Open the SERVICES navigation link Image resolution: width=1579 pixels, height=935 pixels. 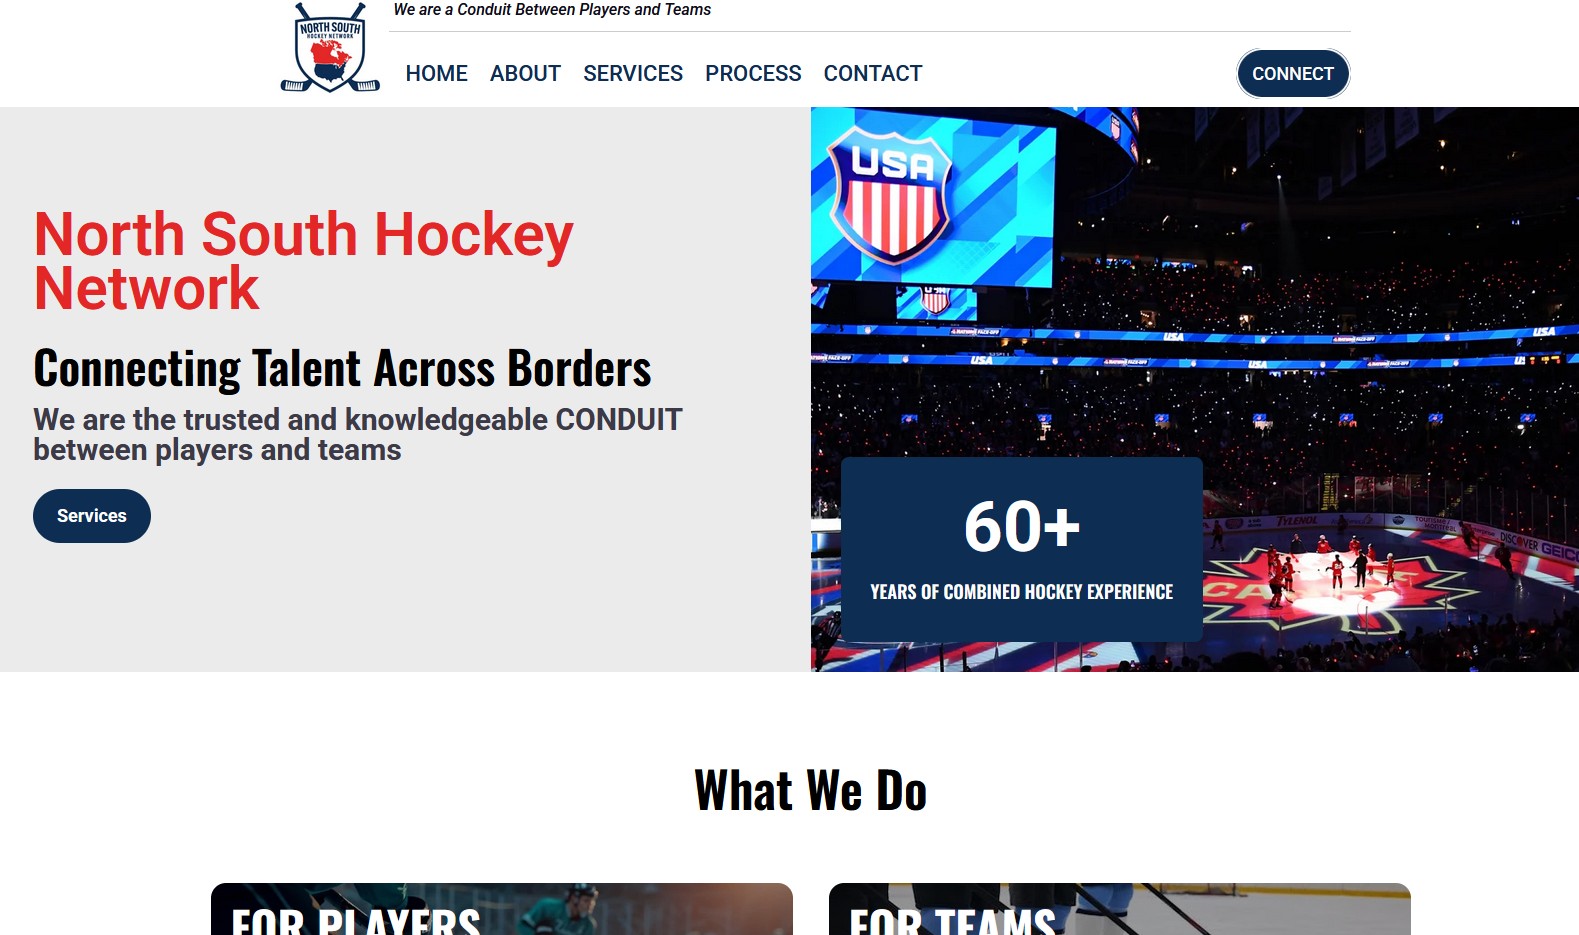click(633, 74)
